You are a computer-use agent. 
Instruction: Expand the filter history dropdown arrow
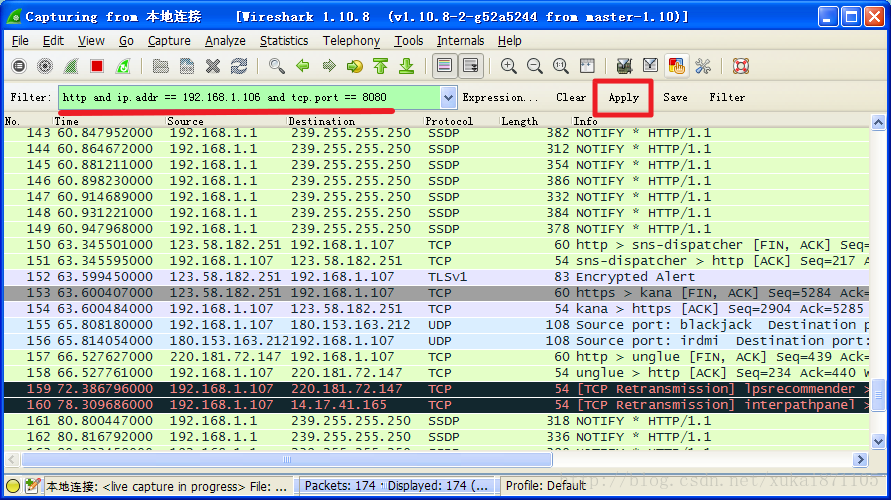(448, 98)
